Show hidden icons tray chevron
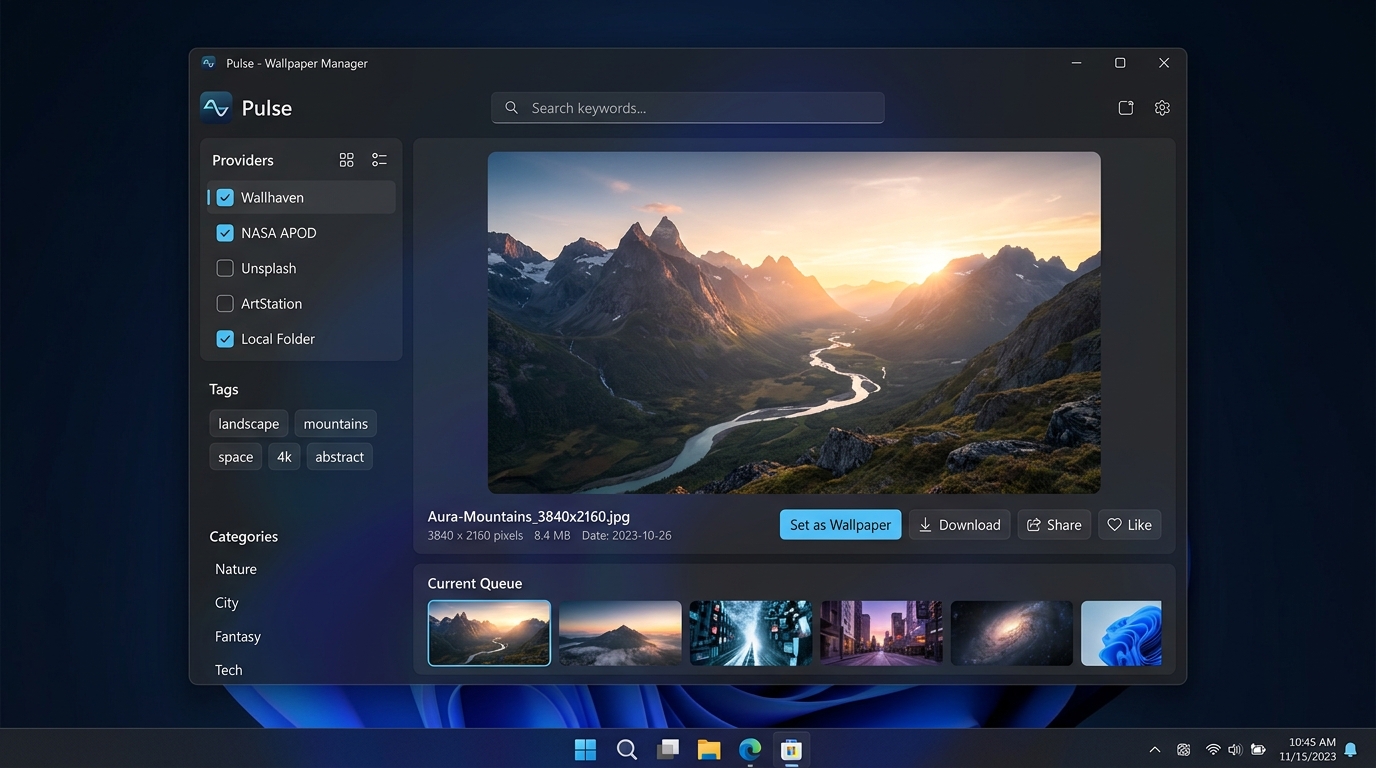Viewport: 1376px width, 768px height. [x=1155, y=749]
